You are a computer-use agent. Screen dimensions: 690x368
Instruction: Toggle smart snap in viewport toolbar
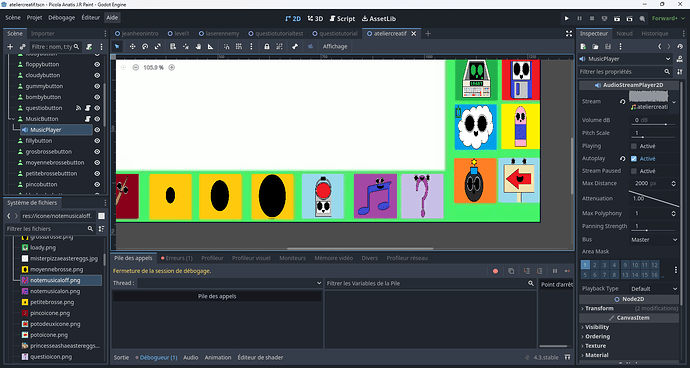click(x=227, y=46)
